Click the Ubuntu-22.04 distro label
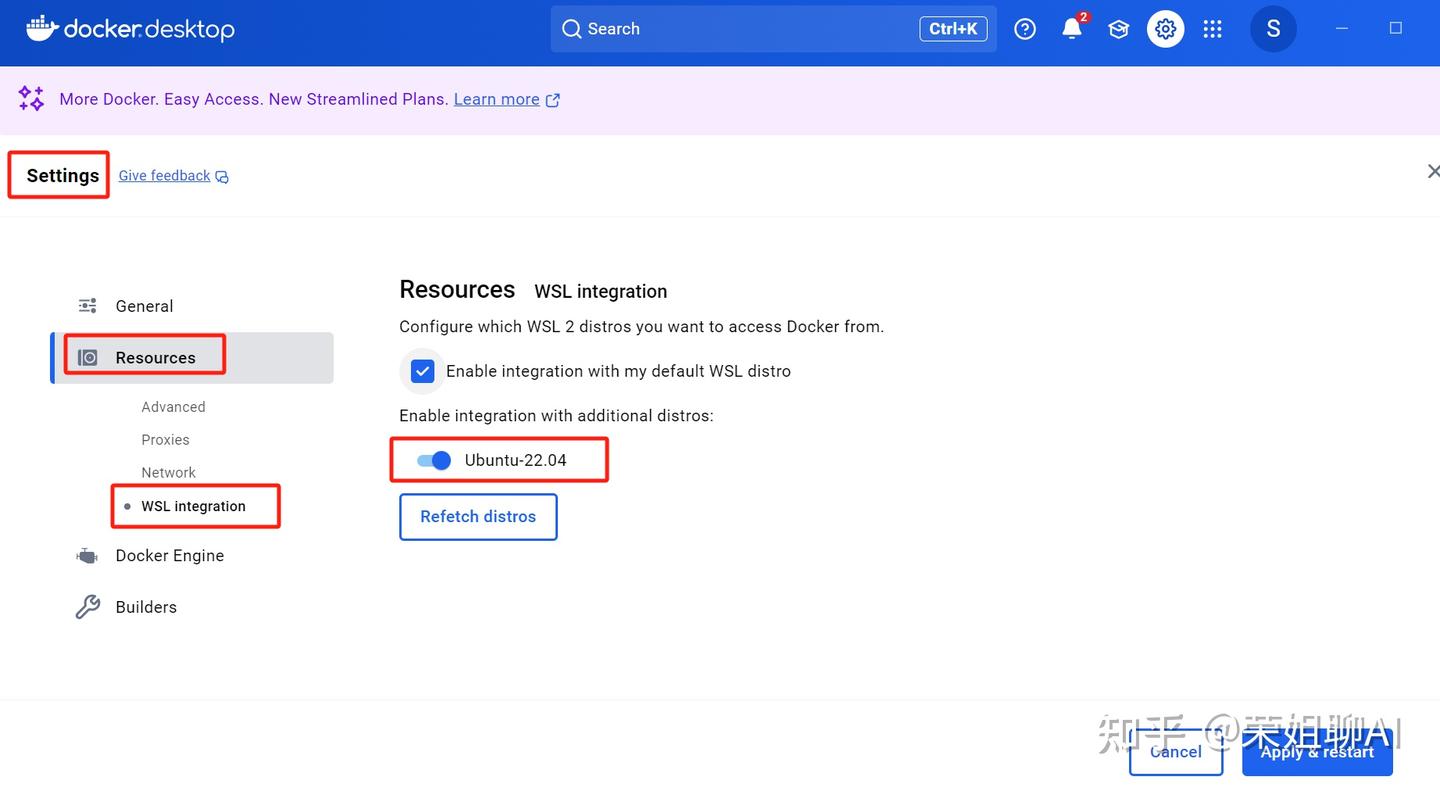Screen dimensions: 1440x791 coord(516,461)
